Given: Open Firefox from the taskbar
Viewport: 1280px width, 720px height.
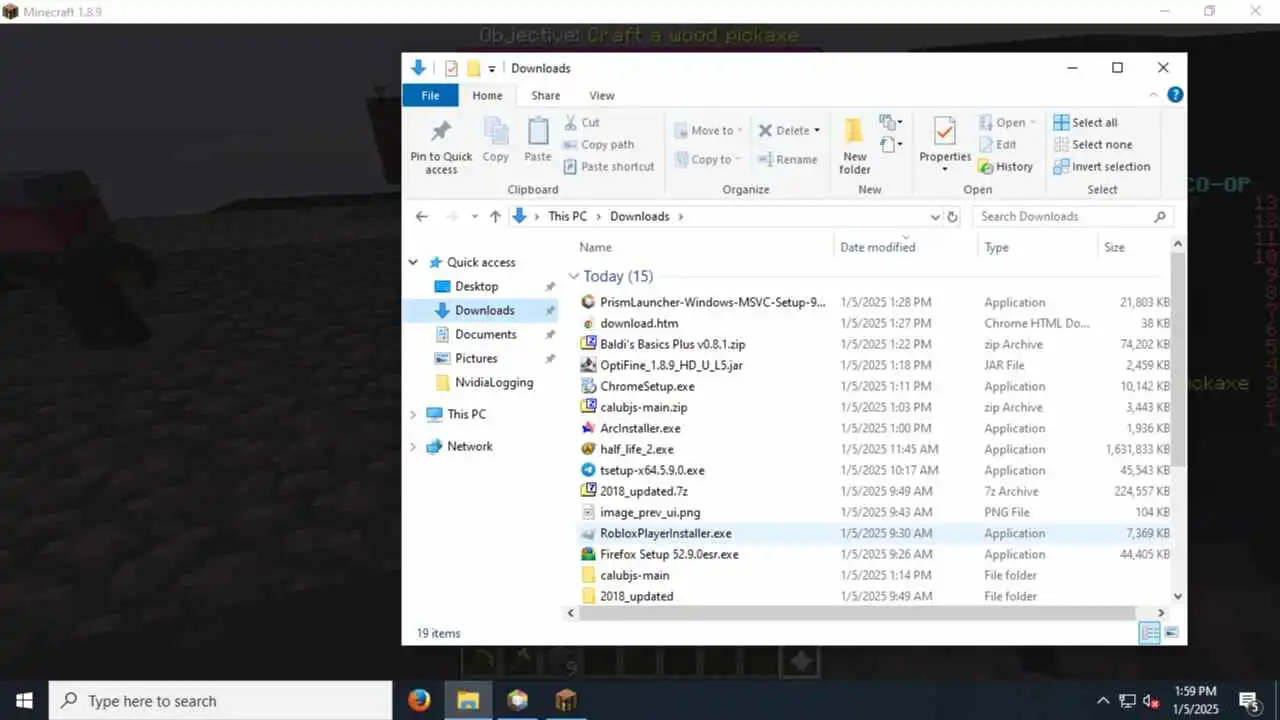Looking at the screenshot, I should point(419,700).
